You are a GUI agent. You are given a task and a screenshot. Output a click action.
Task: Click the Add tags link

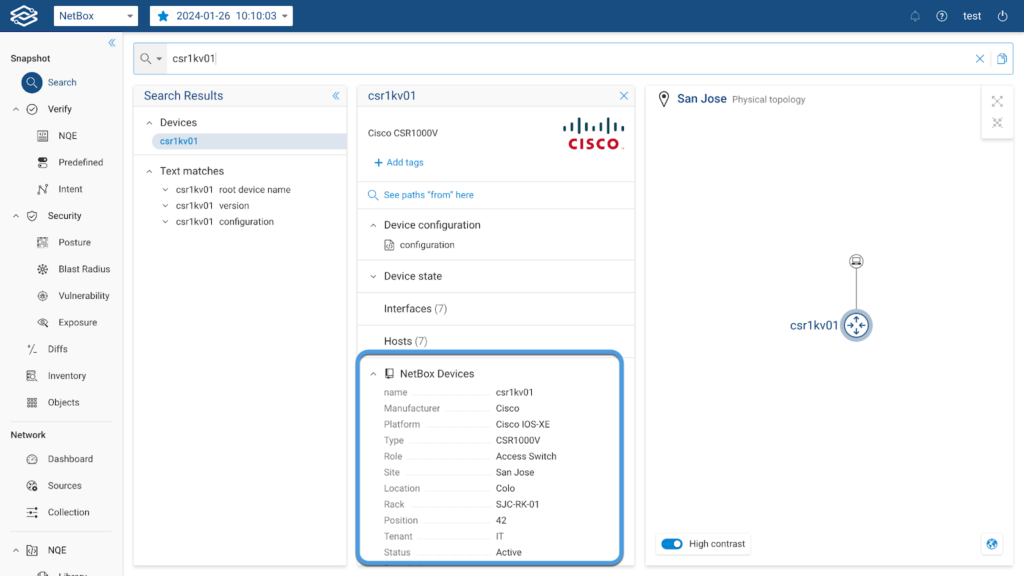click(399, 163)
